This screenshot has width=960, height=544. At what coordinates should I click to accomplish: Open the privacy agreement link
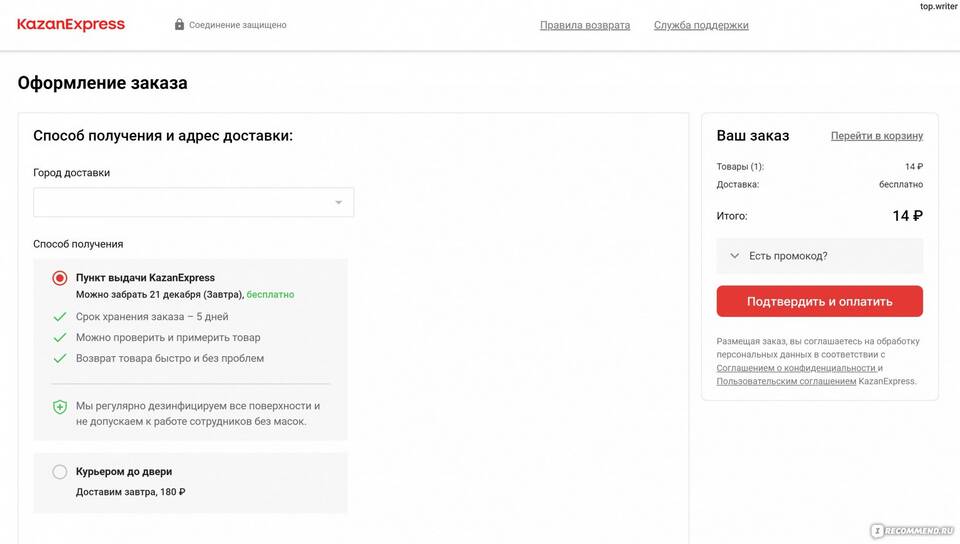796,368
